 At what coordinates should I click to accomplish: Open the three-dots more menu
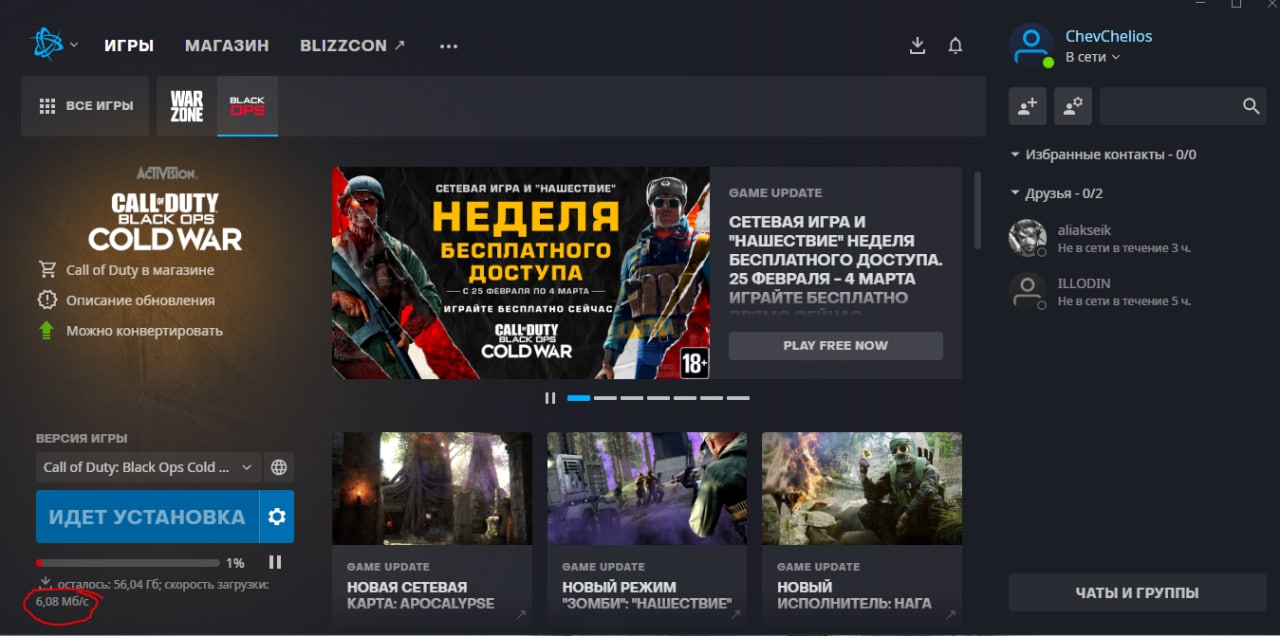point(448,46)
